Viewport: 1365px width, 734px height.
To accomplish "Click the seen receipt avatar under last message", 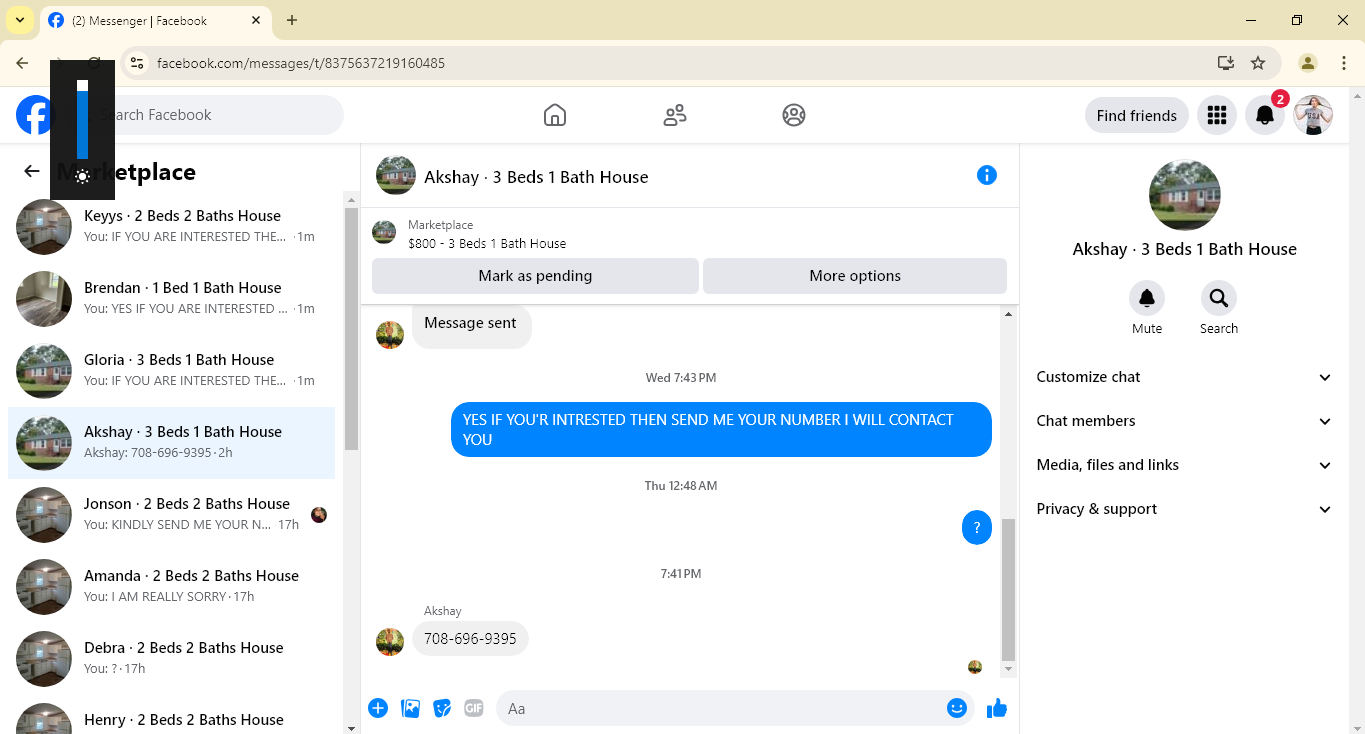I will (975, 667).
